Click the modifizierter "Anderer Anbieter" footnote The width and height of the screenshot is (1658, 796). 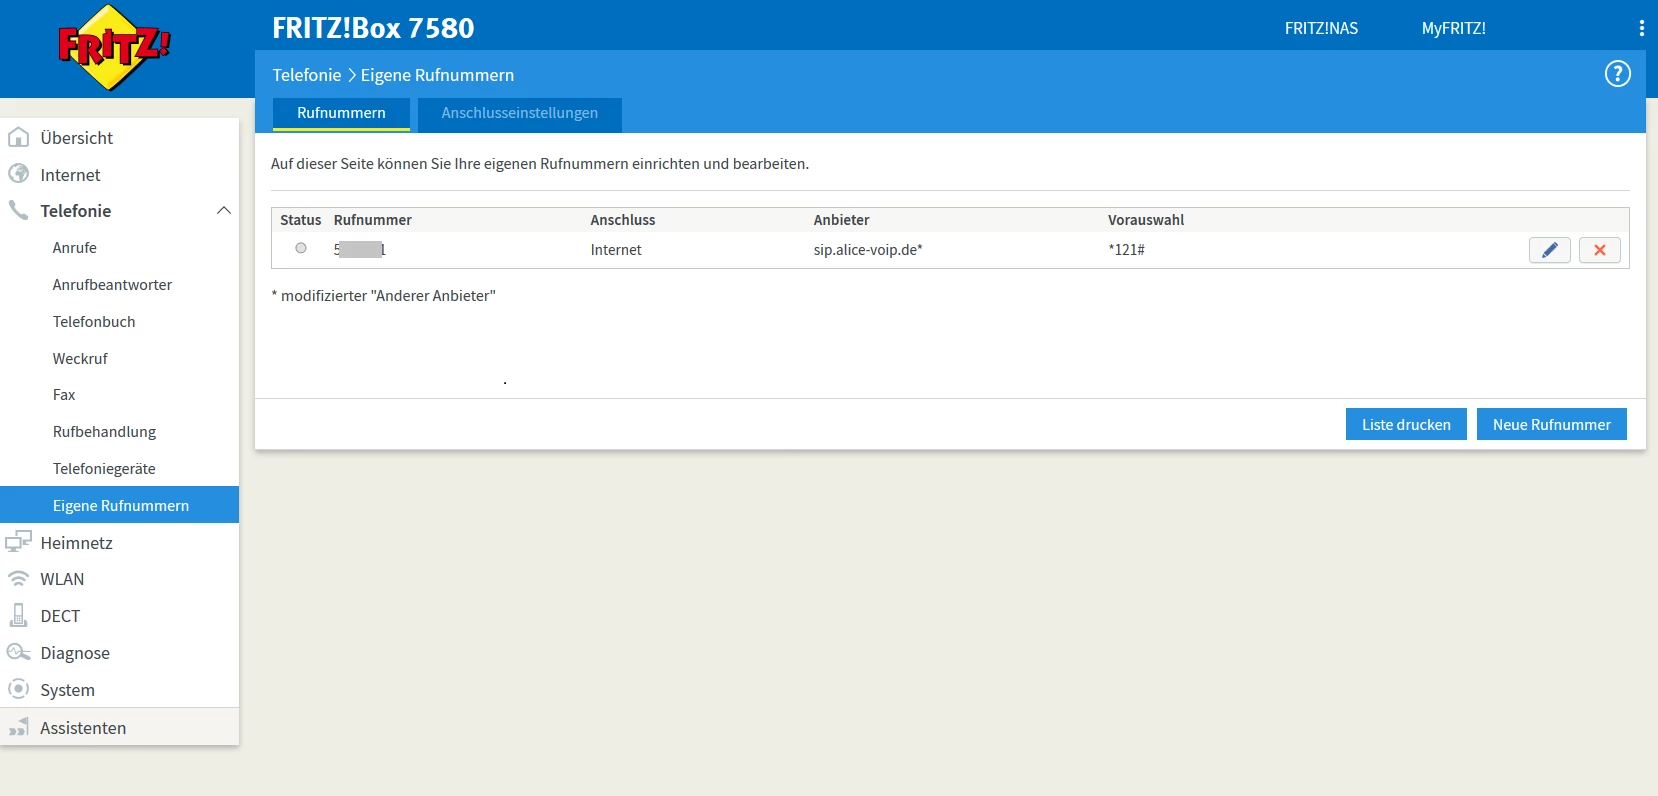coord(383,296)
